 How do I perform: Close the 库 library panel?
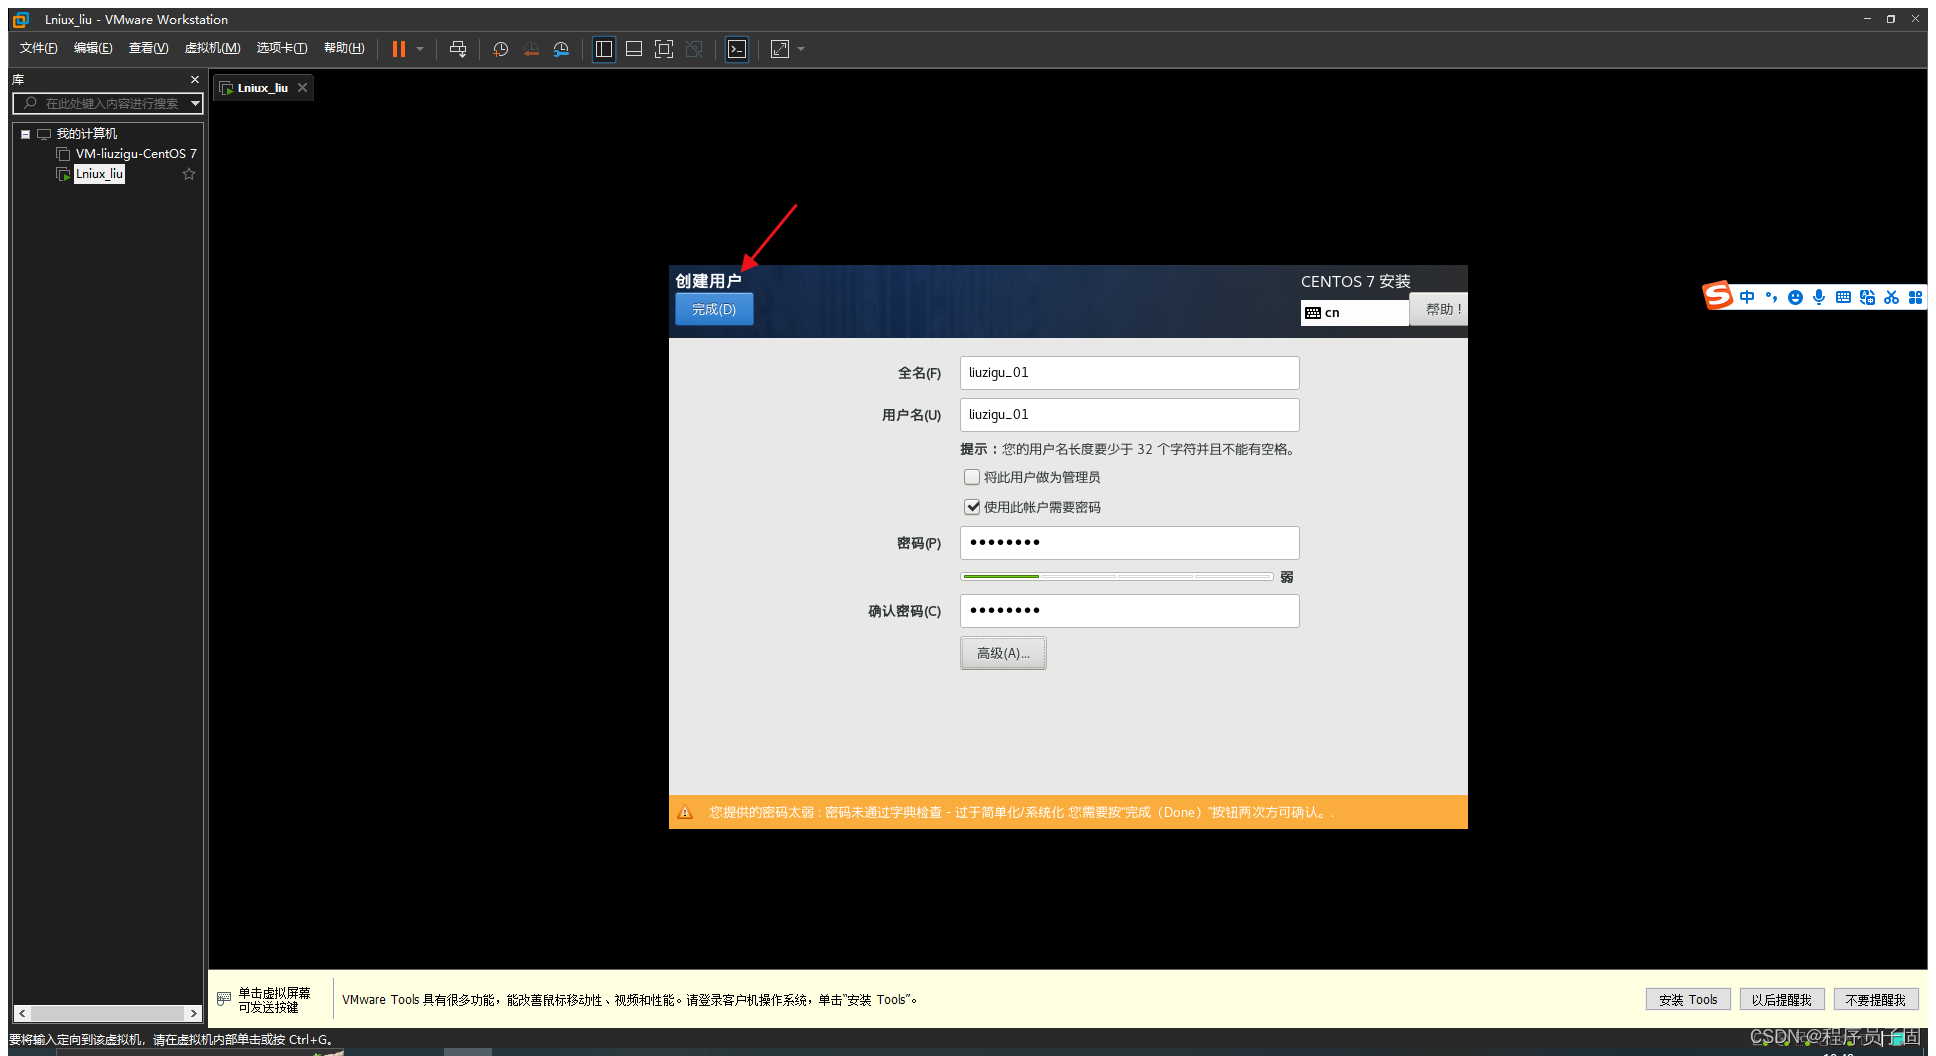(195, 79)
